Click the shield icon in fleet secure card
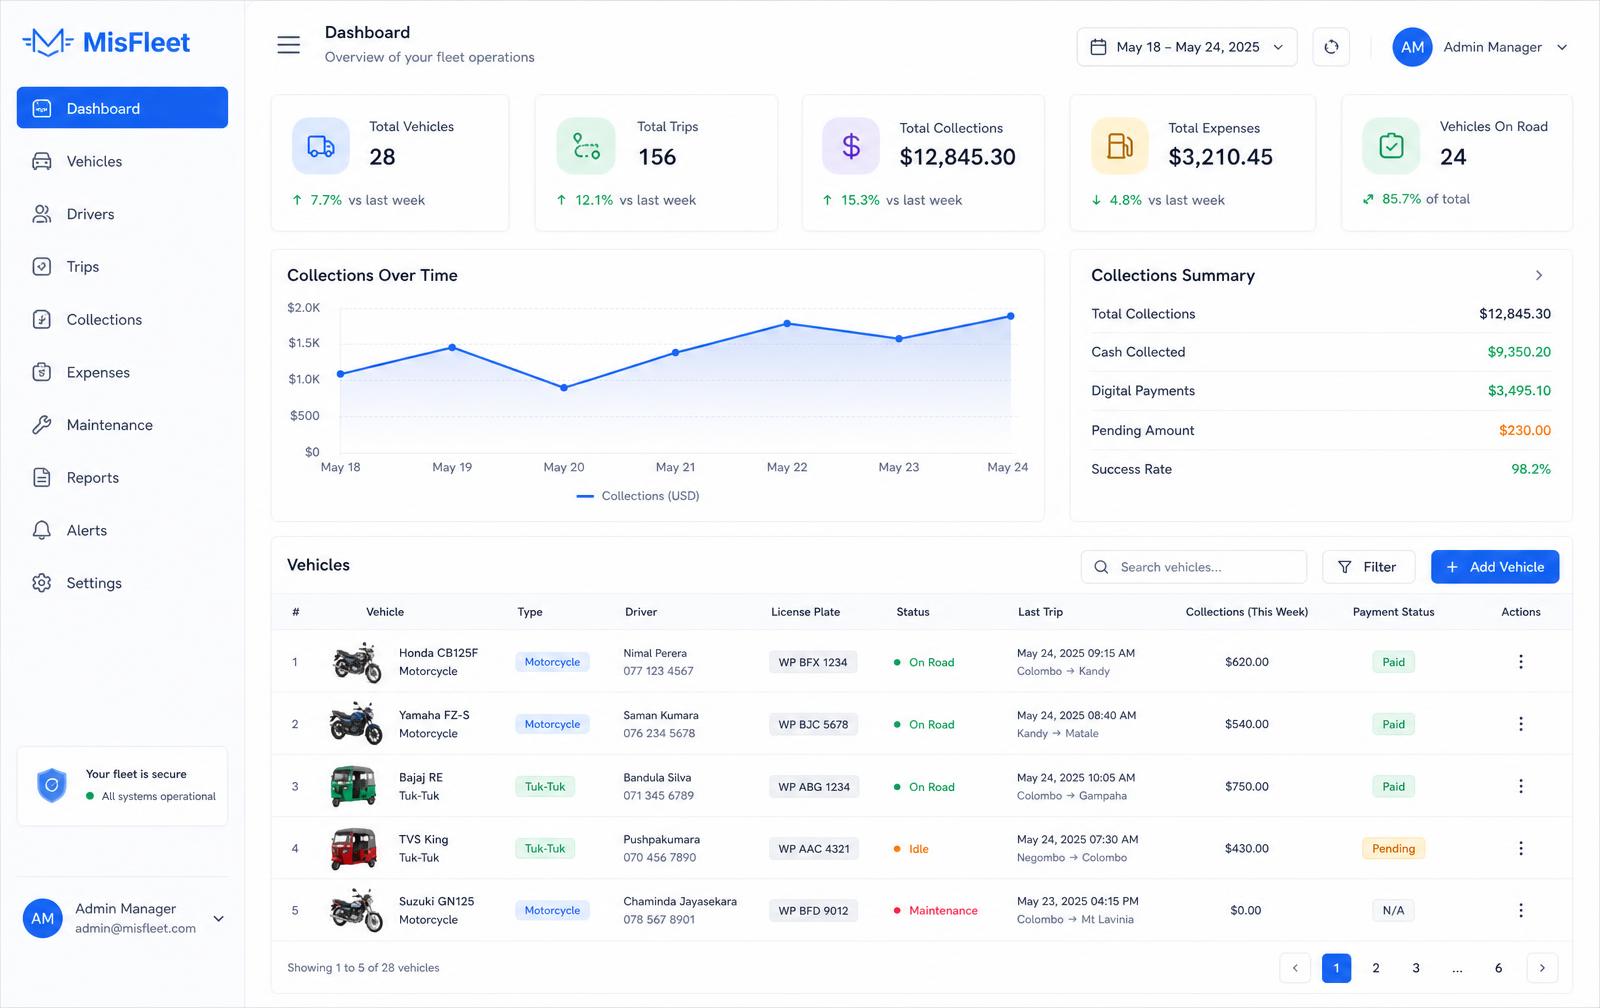1600x1008 pixels. click(x=51, y=785)
